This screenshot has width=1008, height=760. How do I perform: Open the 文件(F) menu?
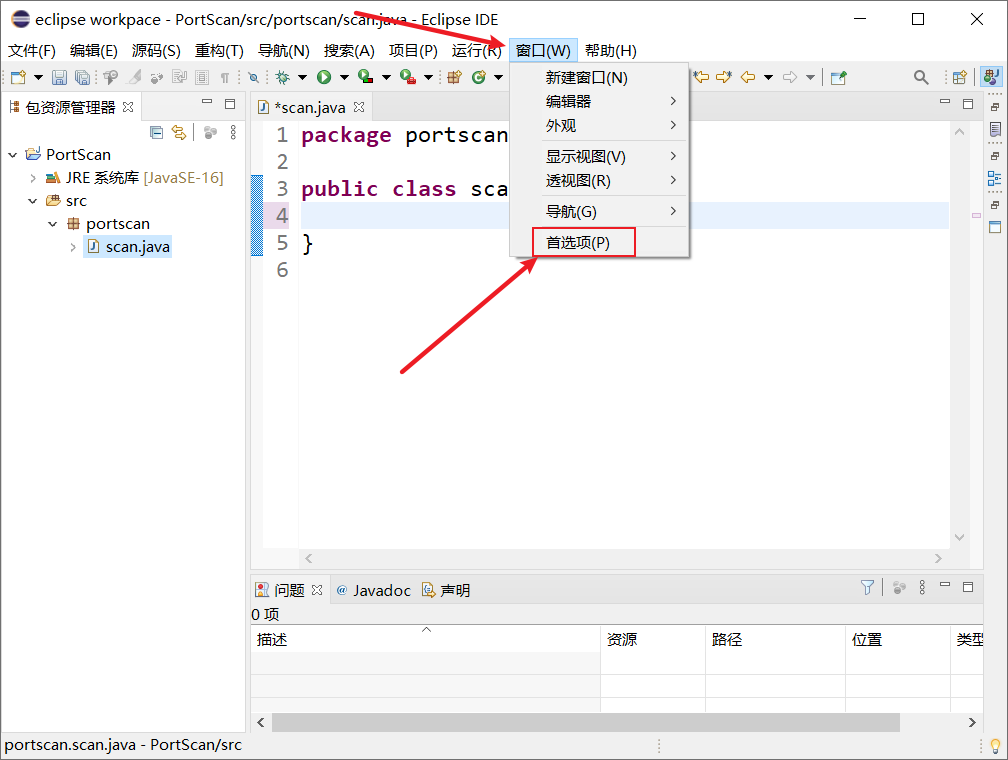pyautogui.click(x=32, y=51)
